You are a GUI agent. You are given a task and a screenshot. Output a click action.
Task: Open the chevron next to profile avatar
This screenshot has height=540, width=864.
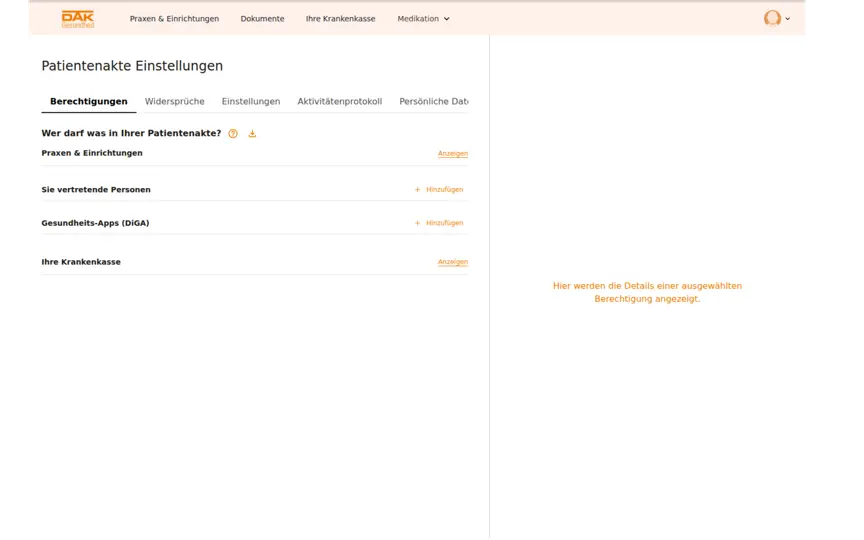pos(787,19)
